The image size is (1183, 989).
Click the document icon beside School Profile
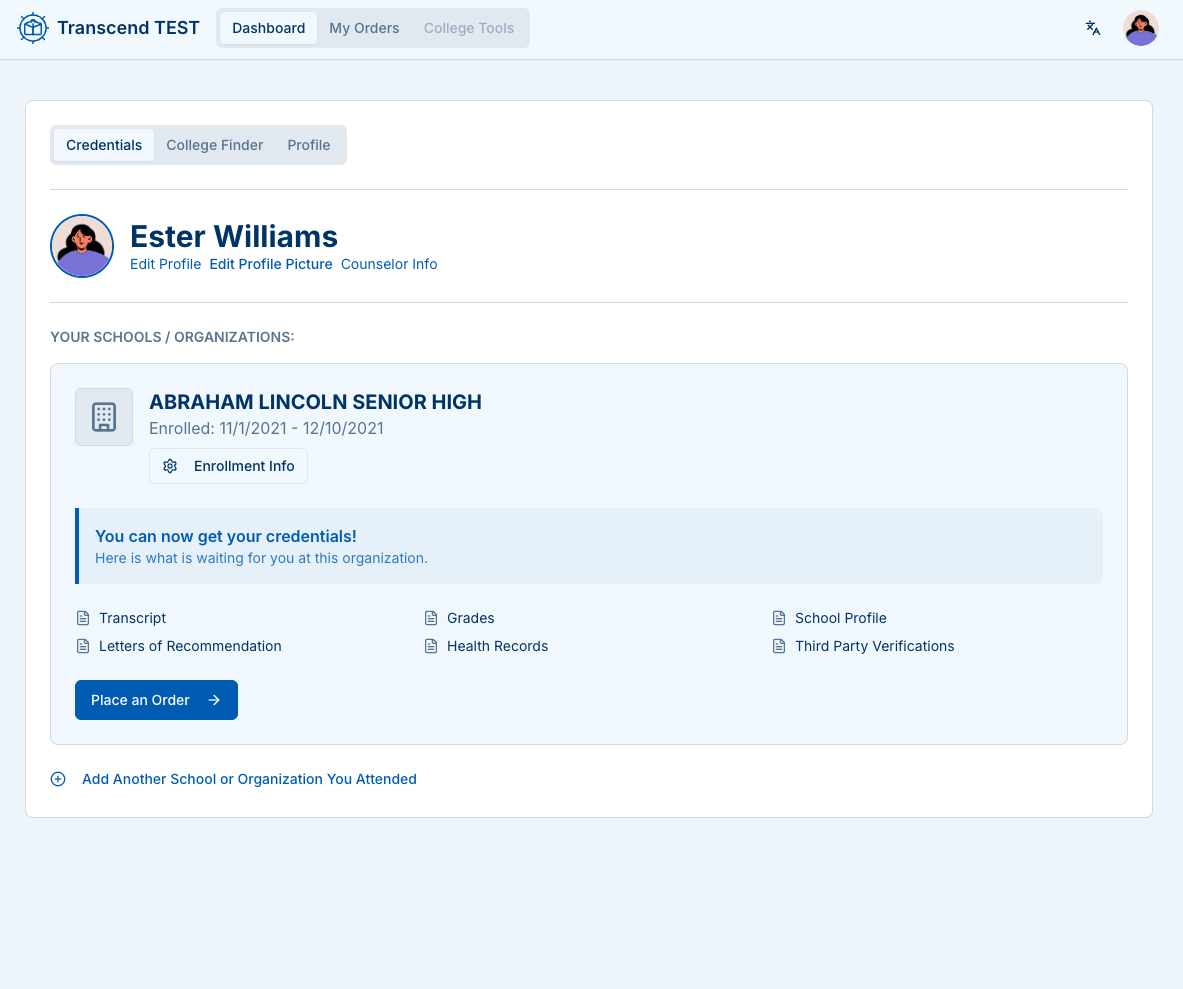pyautogui.click(x=778, y=617)
